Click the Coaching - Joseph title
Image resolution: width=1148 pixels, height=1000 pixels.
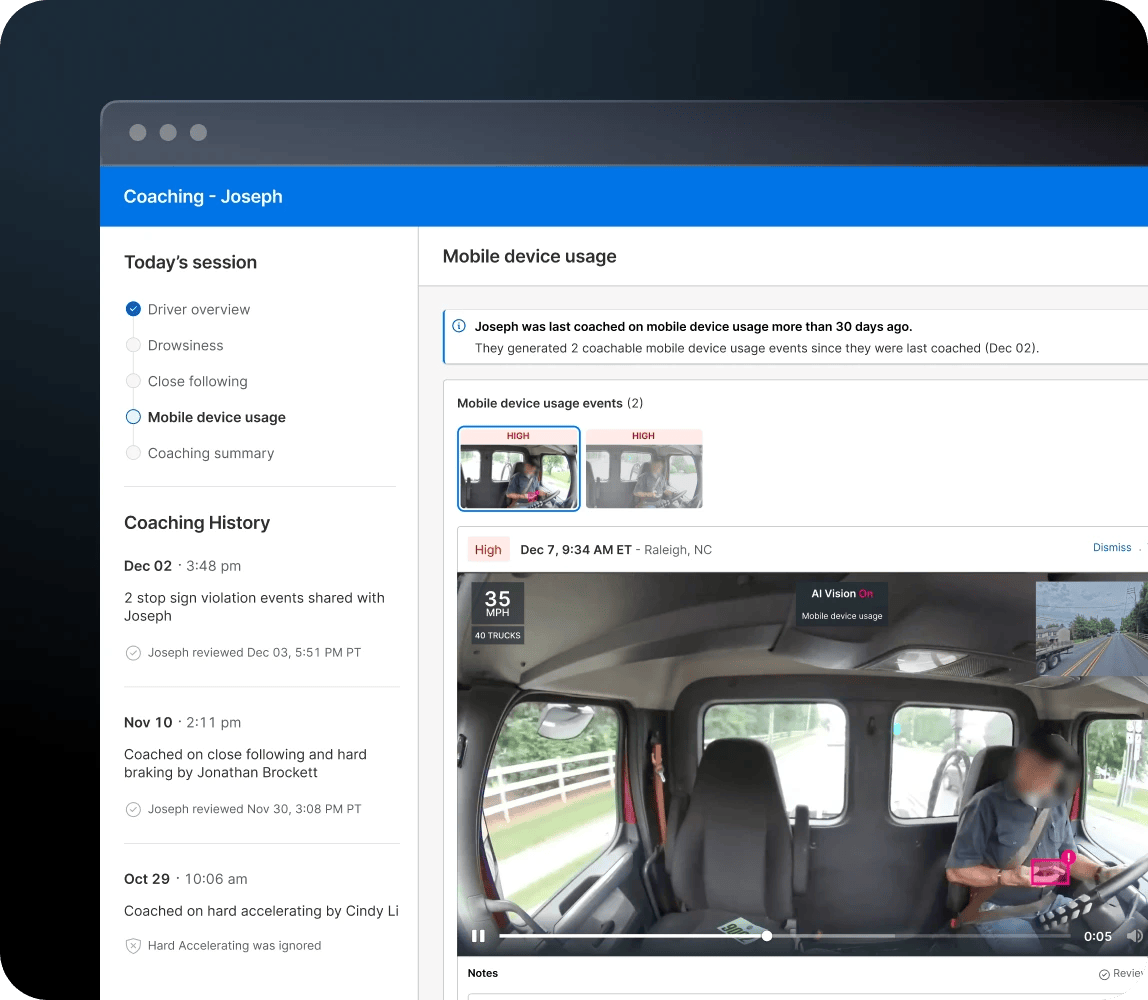point(203,196)
